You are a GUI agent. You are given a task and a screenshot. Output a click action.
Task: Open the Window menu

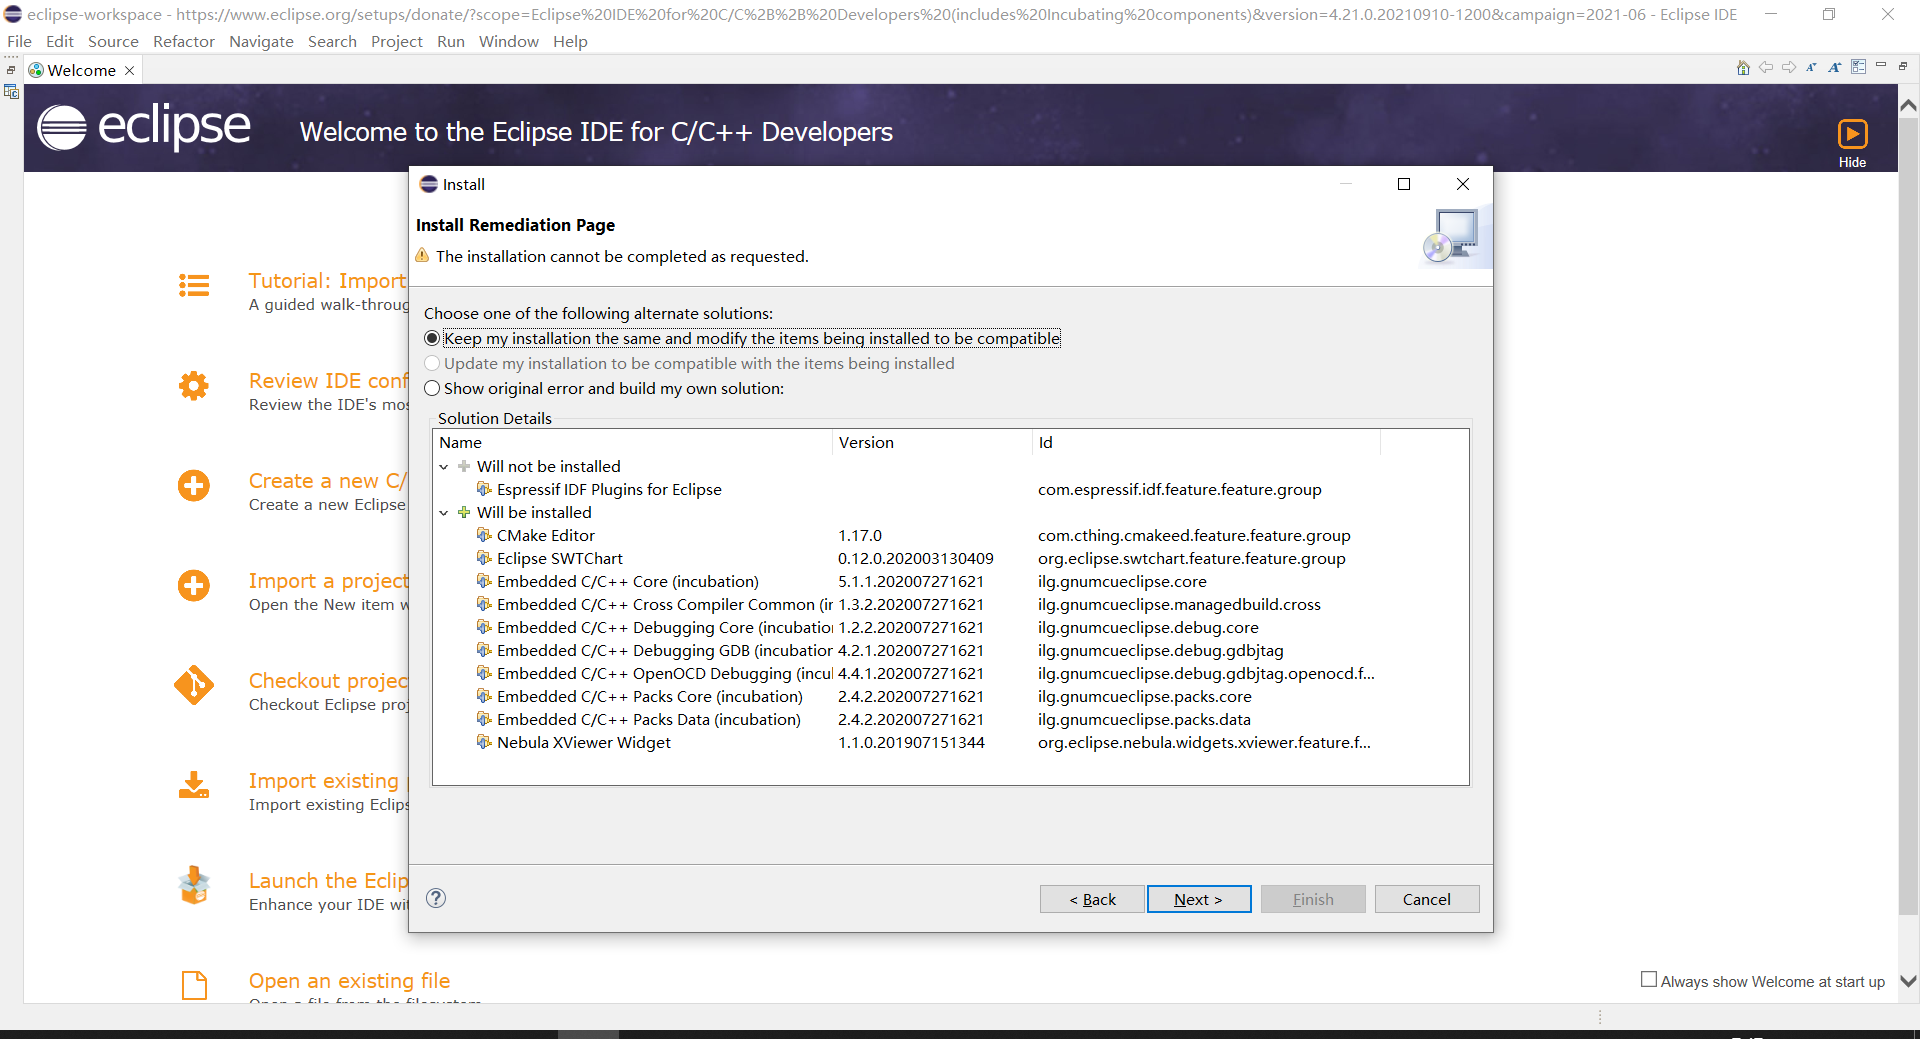[508, 41]
